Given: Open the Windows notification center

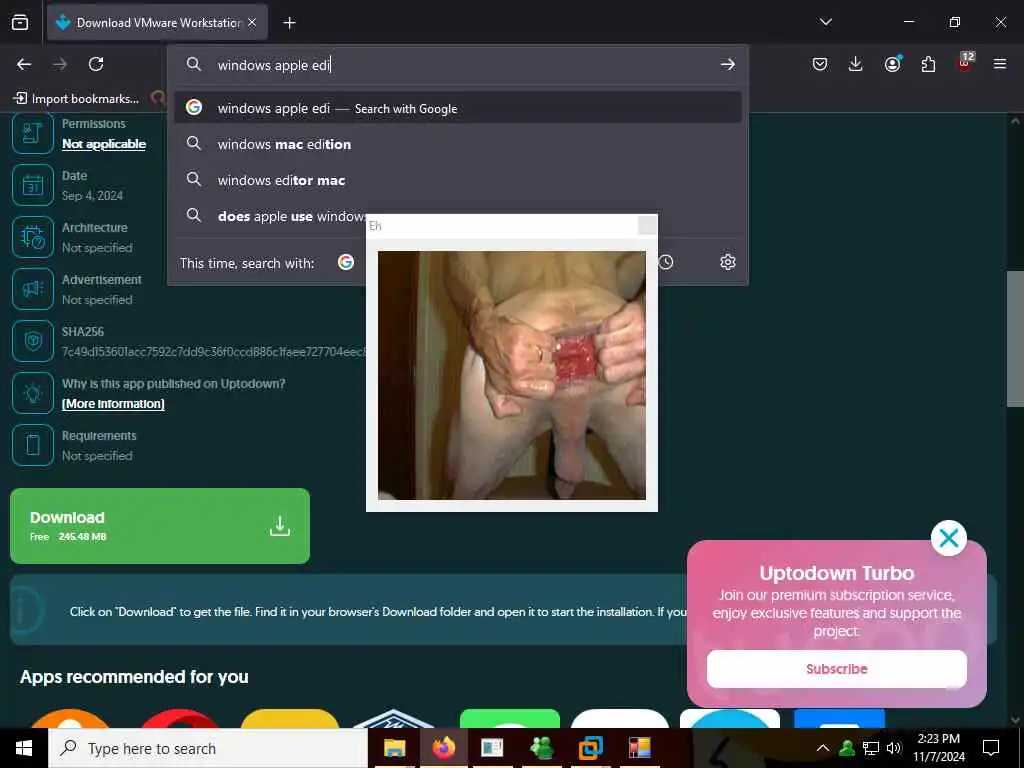Looking at the screenshot, I should [x=991, y=748].
